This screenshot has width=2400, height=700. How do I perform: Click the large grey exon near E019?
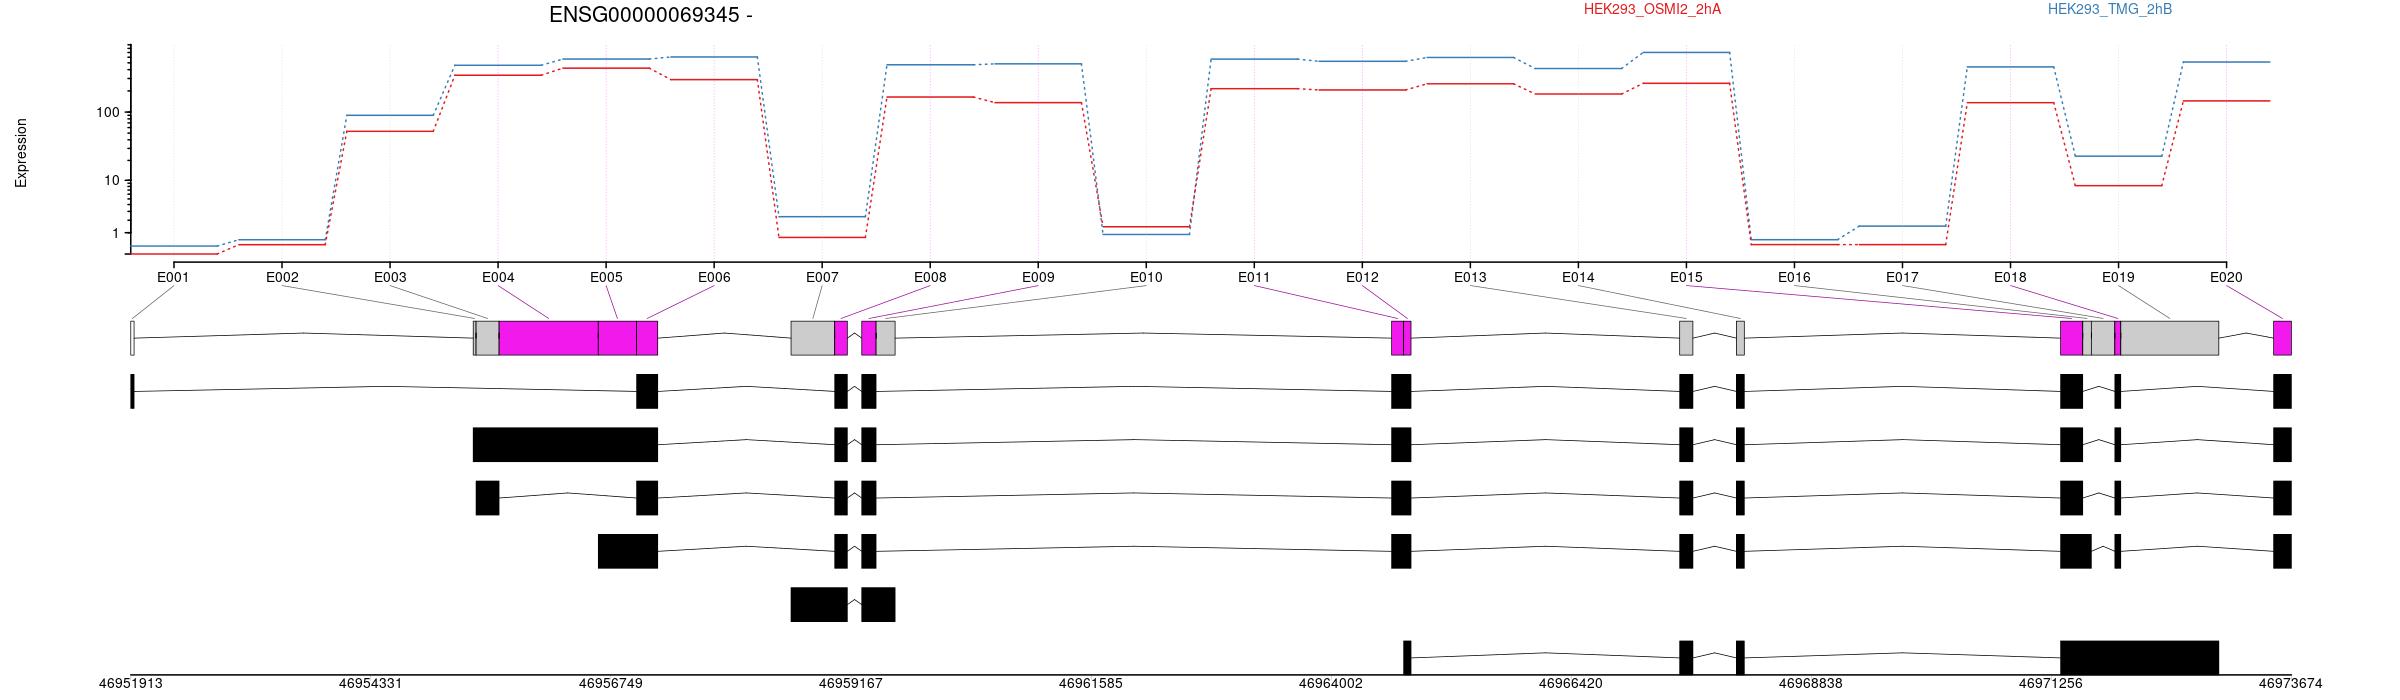pos(2170,338)
